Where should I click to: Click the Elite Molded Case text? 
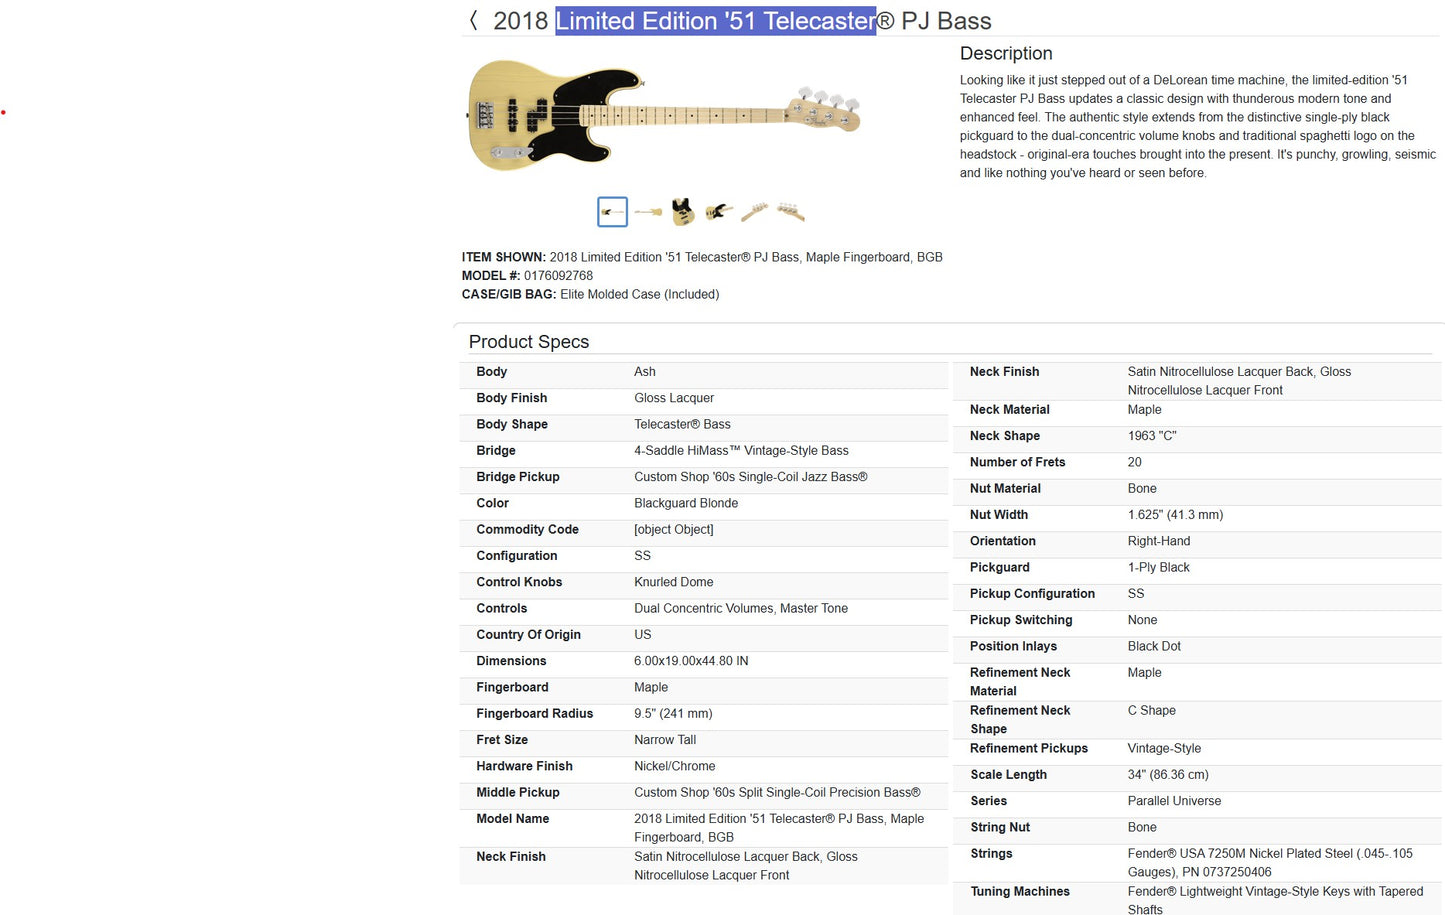(x=639, y=295)
